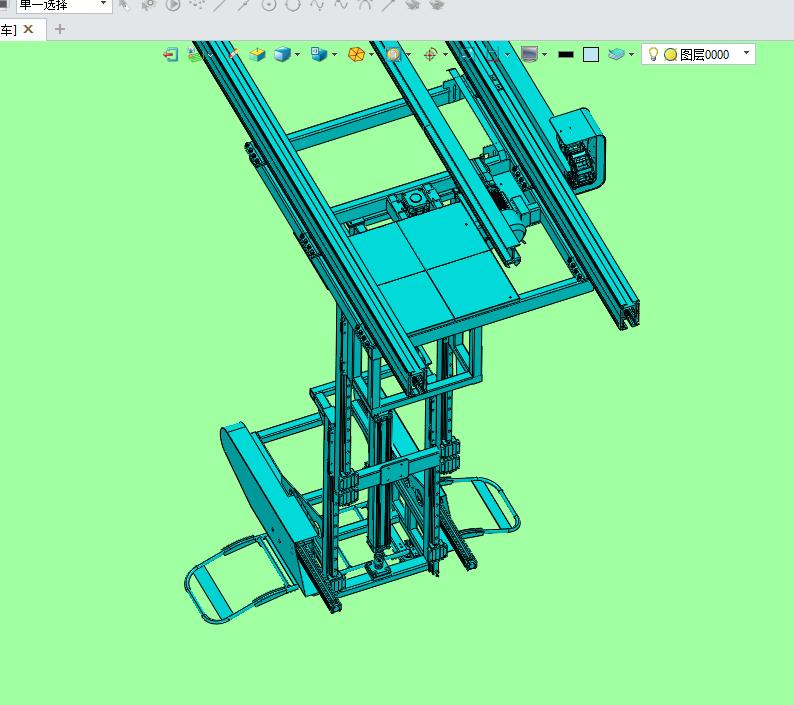The height and width of the screenshot is (705, 794).
Task: Click the light blue color swatch
Action: pyautogui.click(x=591, y=55)
